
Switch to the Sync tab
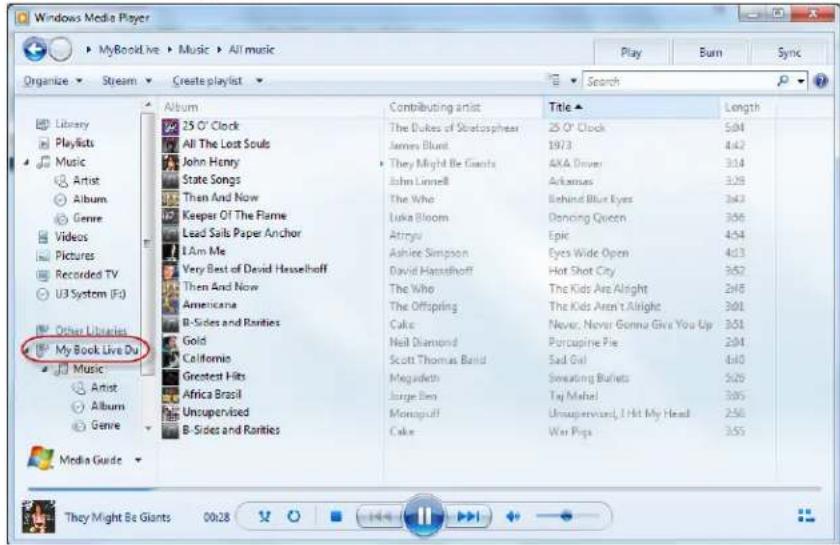(789, 53)
